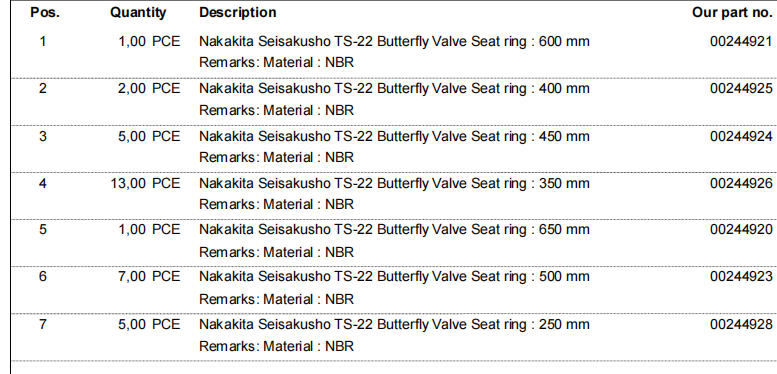Image resolution: width=777 pixels, height=374 pixels.
Task: Click the 650 mm seat ring description
Action: point(394,229)
